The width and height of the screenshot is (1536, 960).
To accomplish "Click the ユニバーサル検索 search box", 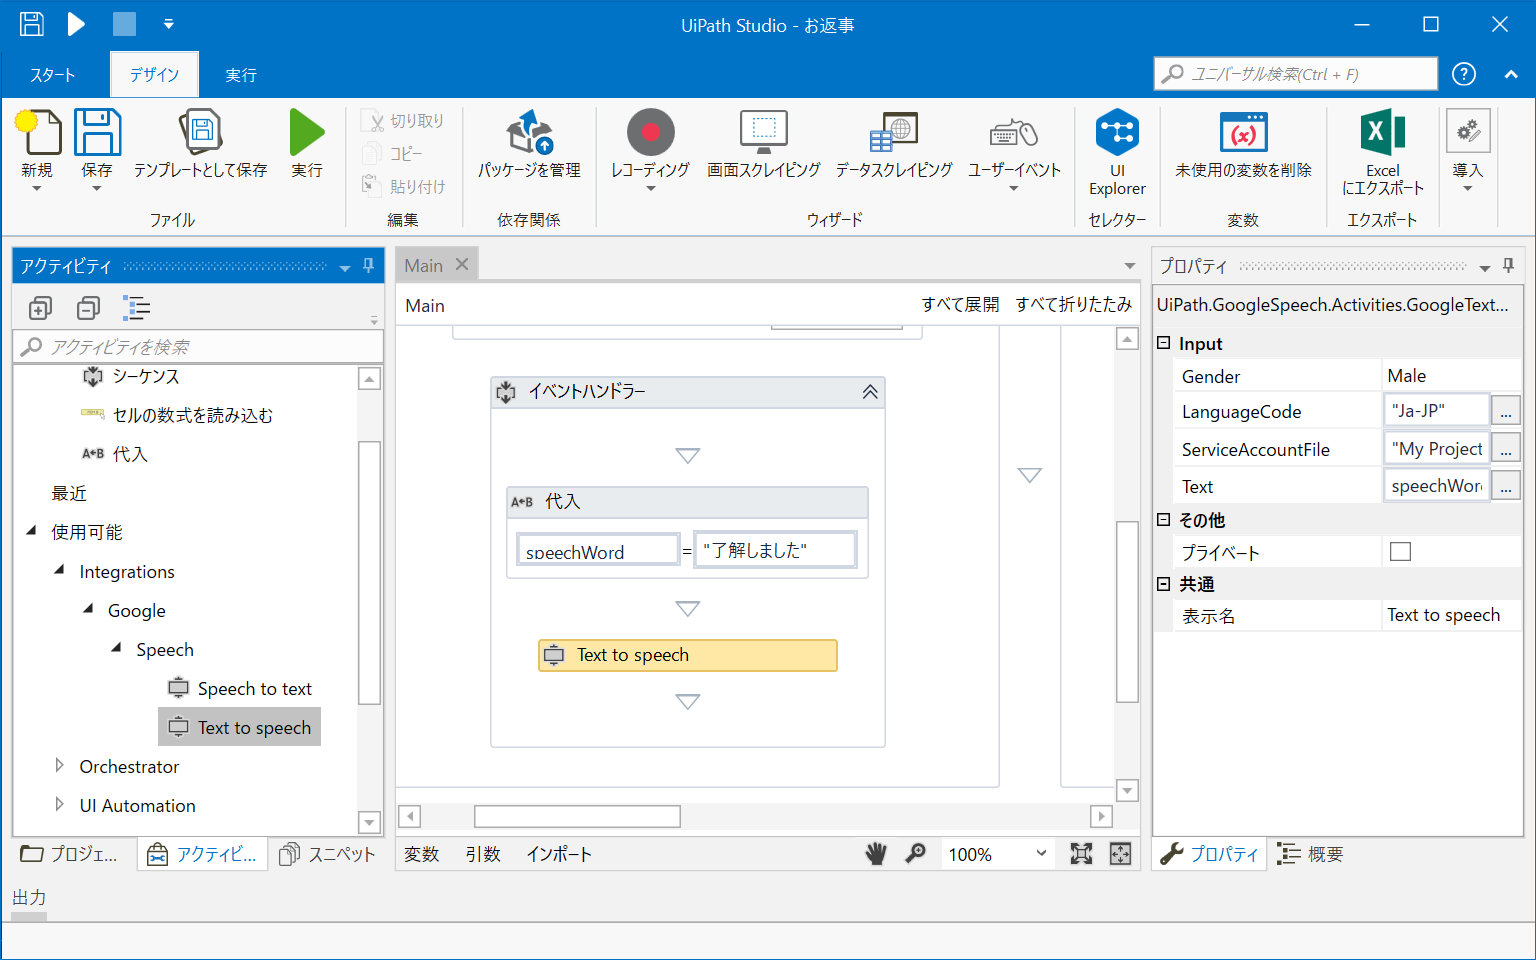I will (1296, 74).
